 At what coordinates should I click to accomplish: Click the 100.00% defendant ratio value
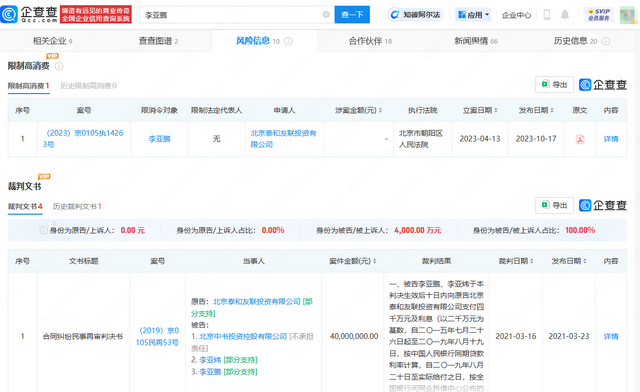pos(580,230)
